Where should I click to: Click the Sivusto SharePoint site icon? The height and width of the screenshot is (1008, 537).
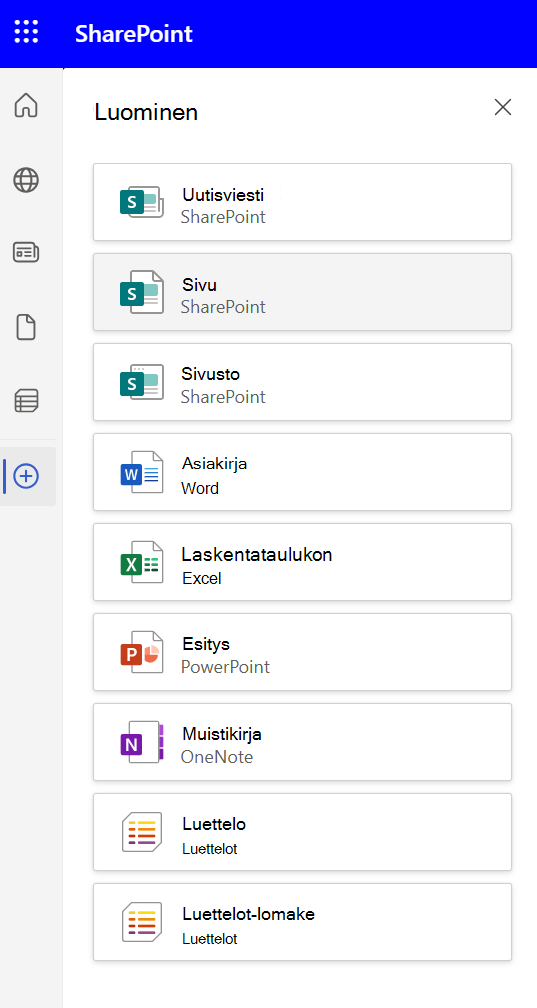click(142, 382)
